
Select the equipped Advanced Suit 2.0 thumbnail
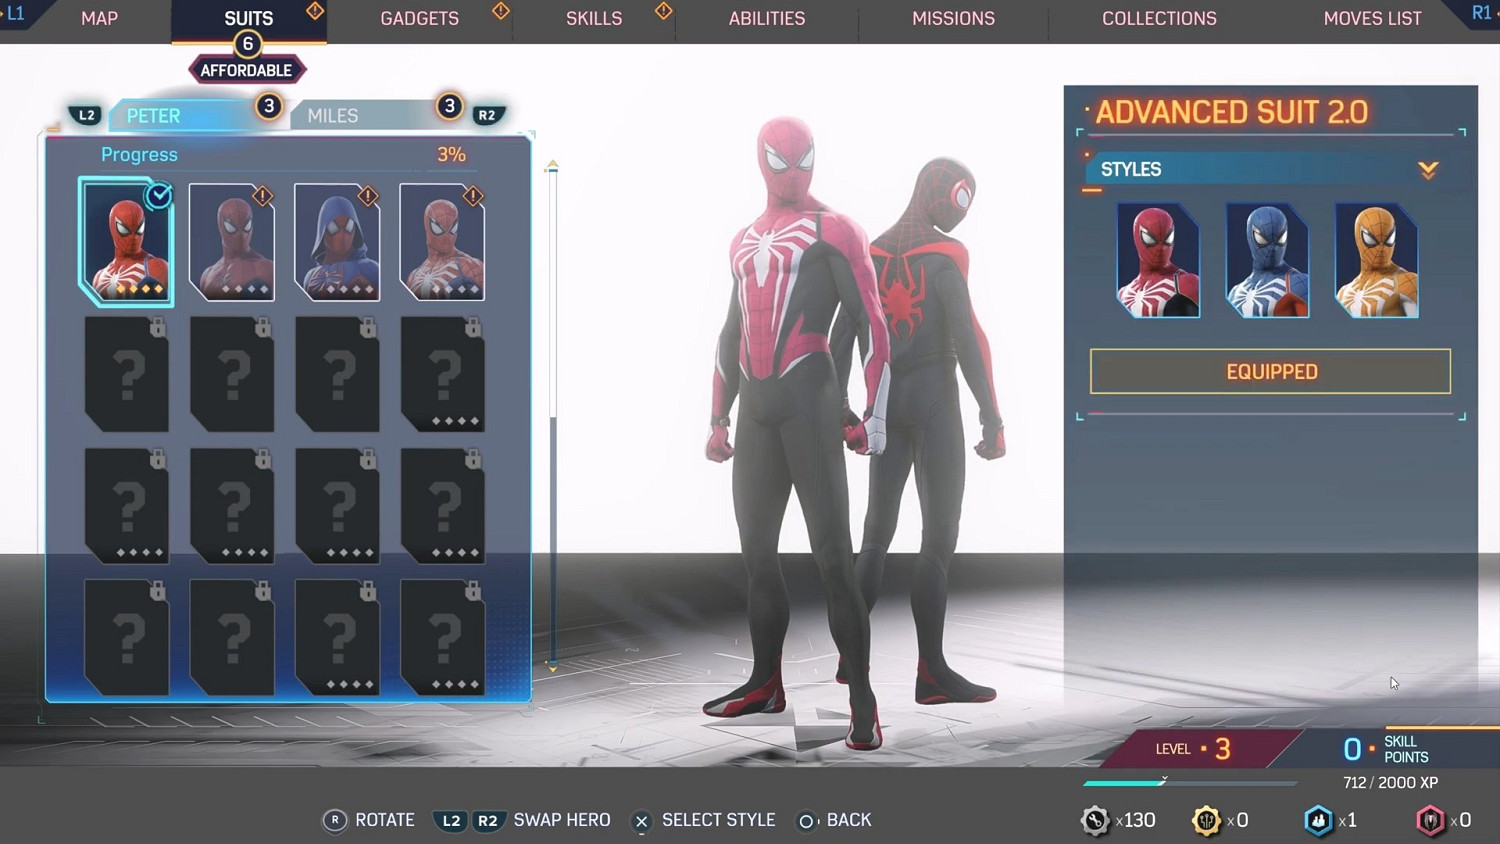[x=126, y=242]
